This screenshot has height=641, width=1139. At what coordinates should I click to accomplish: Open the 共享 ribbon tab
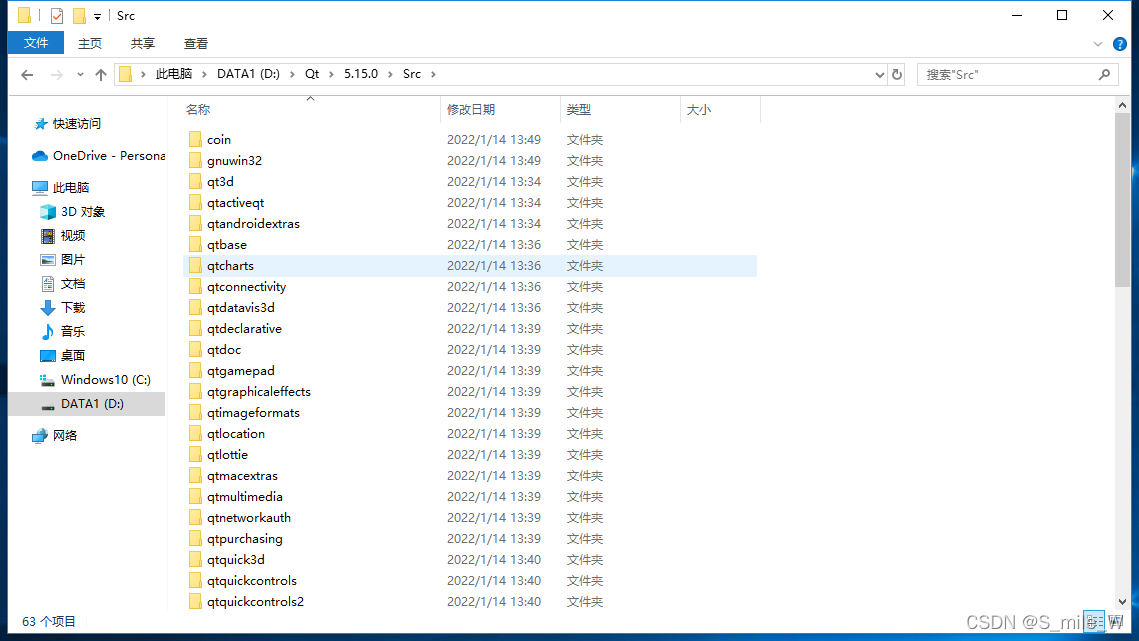click(x=142, y=44)
